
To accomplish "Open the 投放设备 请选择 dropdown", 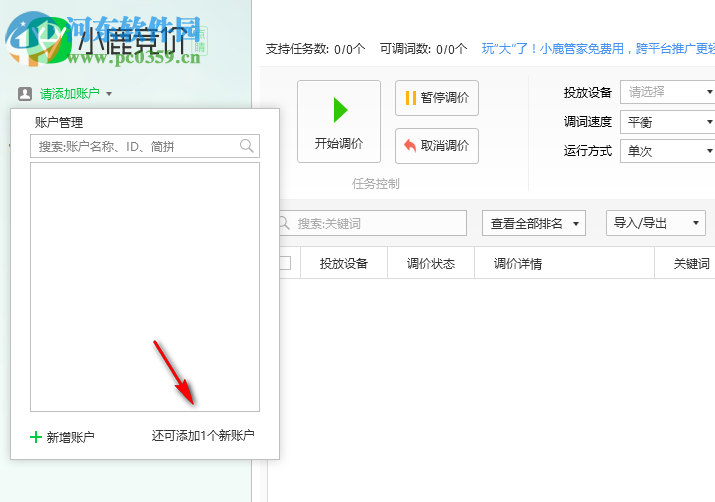I will [x=668, y=93].
